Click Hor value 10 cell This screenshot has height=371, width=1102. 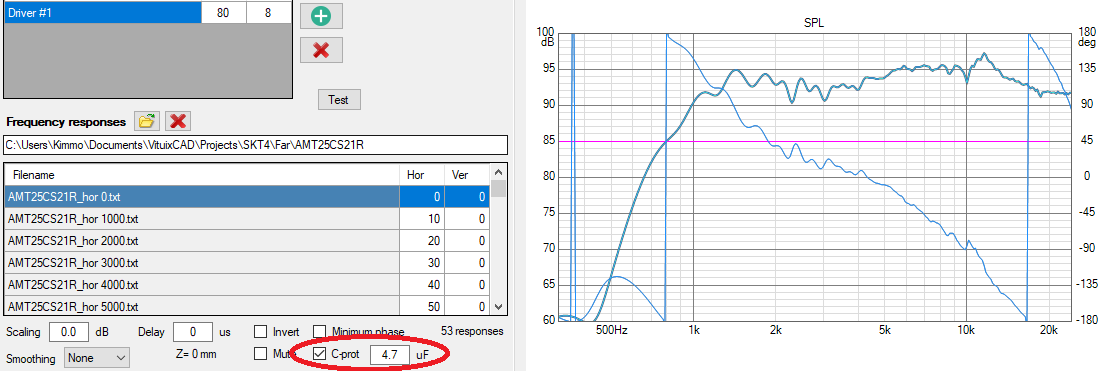422,219
